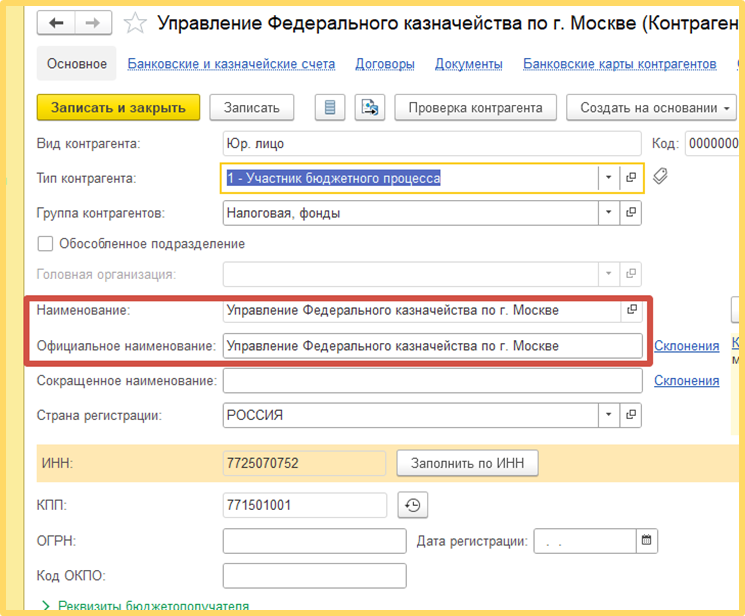The height and width of the screenshot is (616, 745).
Task: Open Склонения link for Официальное наименование
Action: [x=687, y=346]
